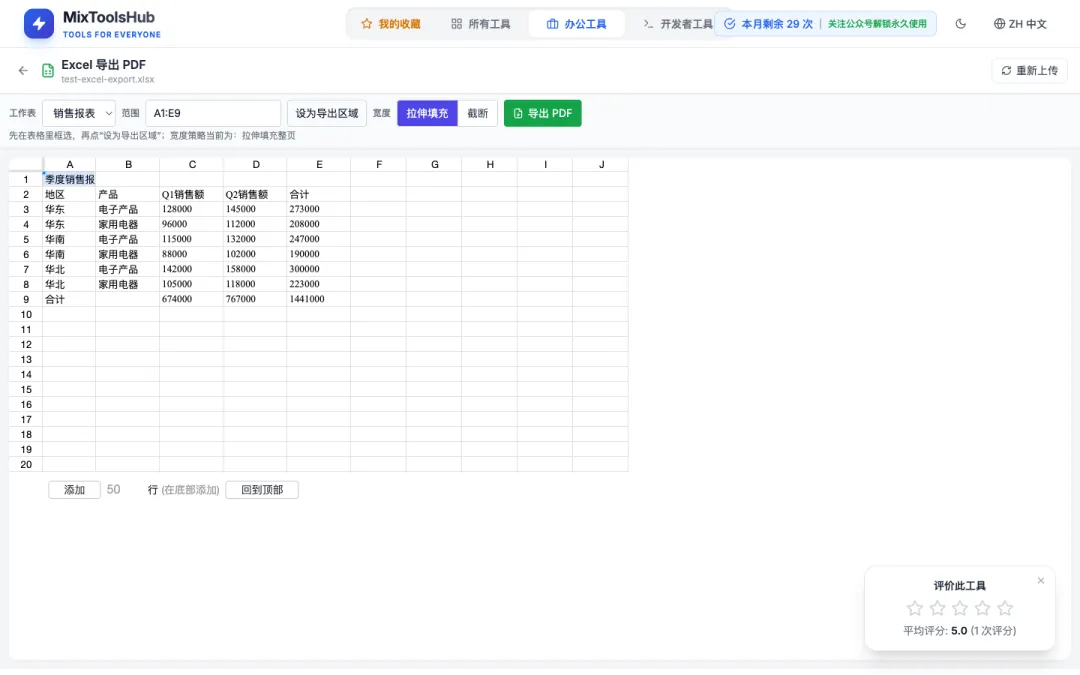Click the Q1销售额 header cell

pyautogui.click(x=191, y=194)
